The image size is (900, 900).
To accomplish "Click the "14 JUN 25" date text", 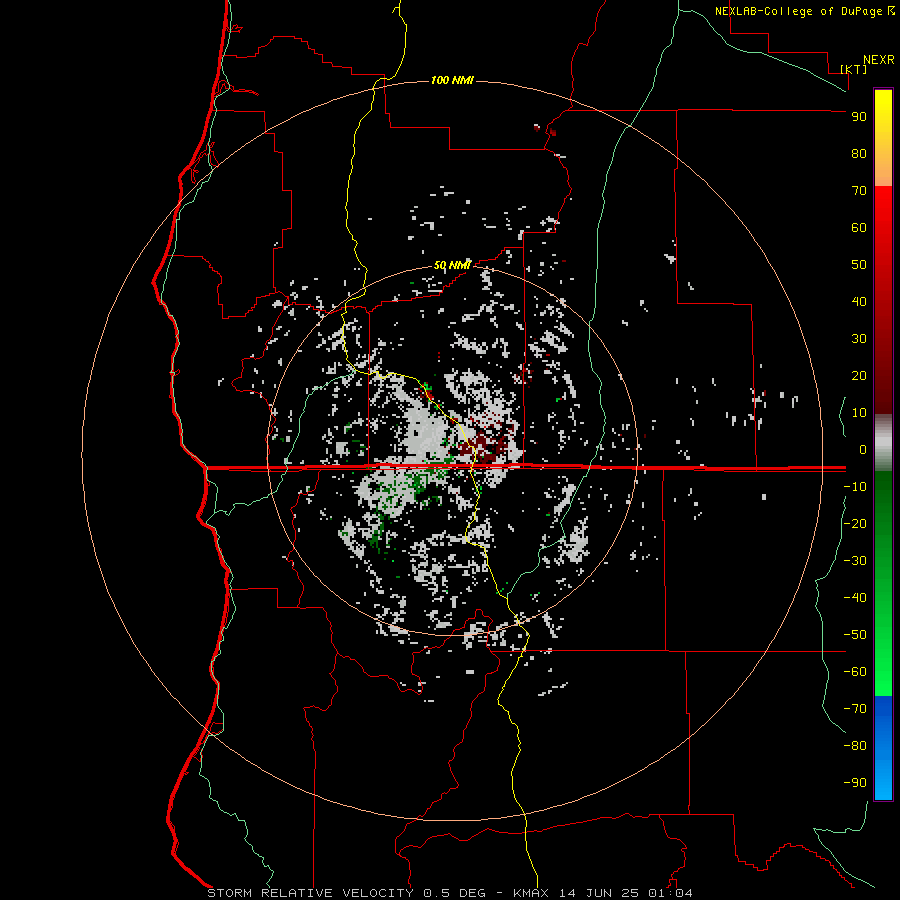I will tap(599, 893).
